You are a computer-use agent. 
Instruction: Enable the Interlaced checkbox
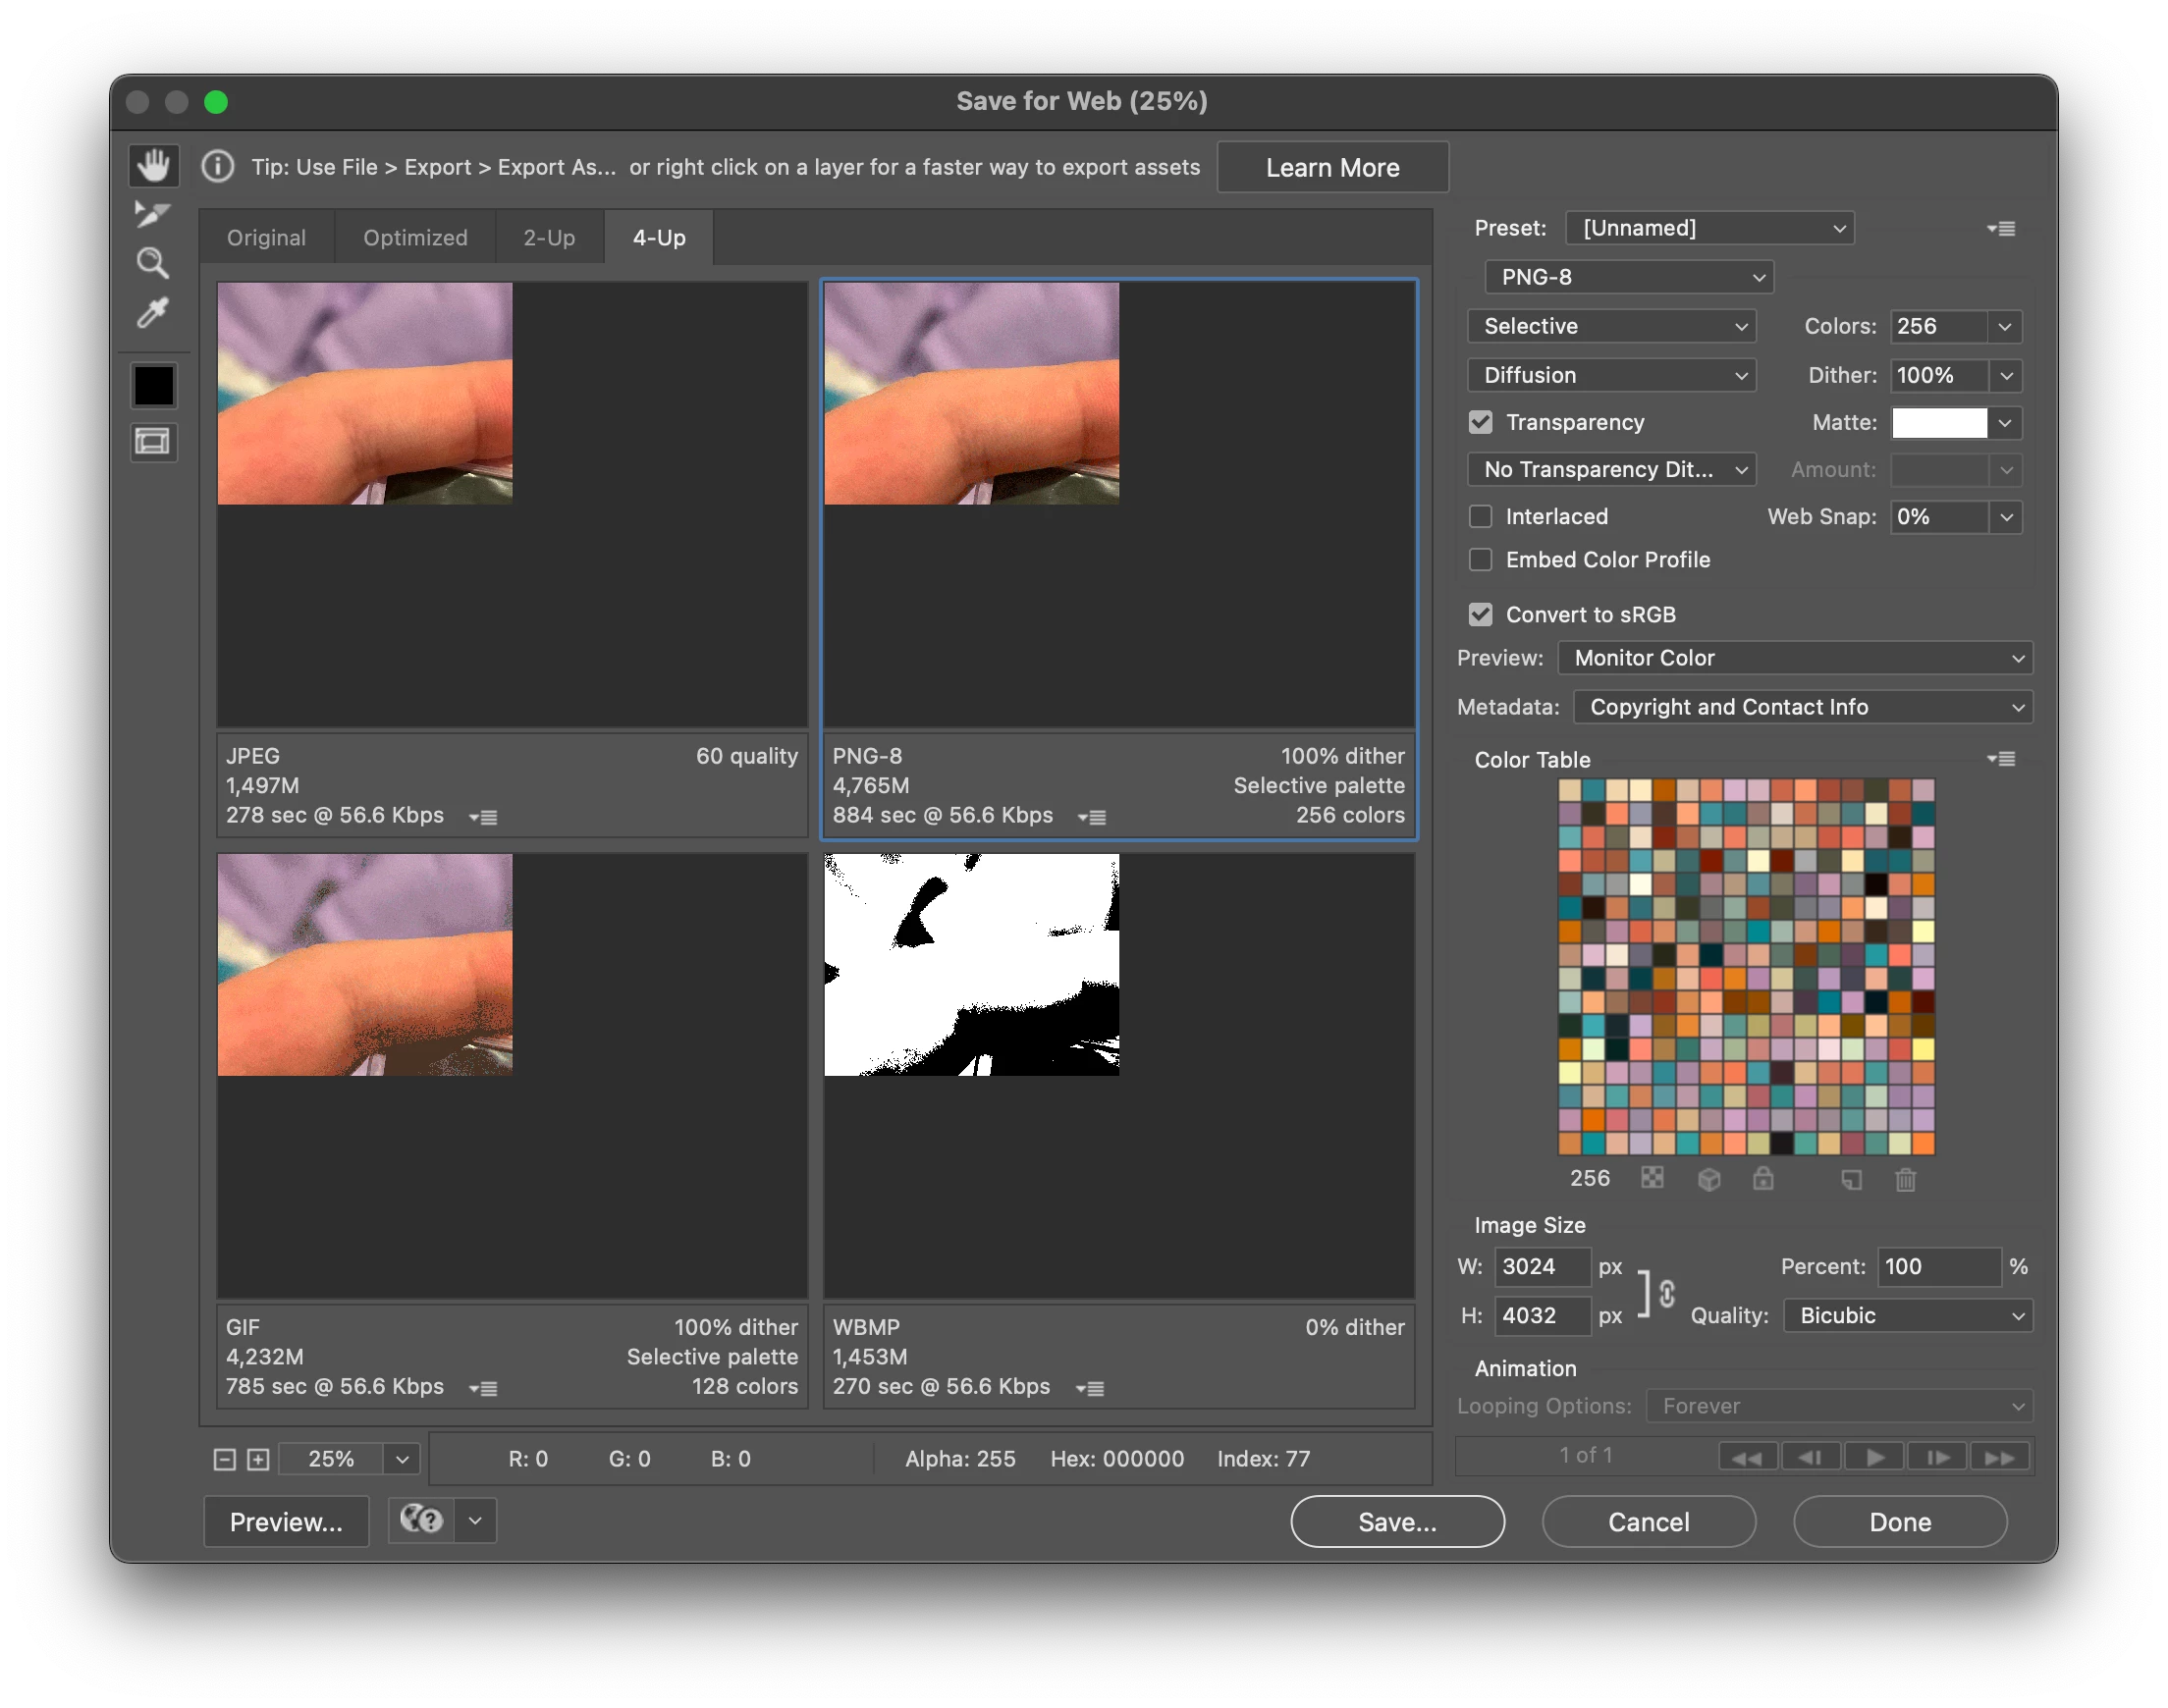[1481, 516]
